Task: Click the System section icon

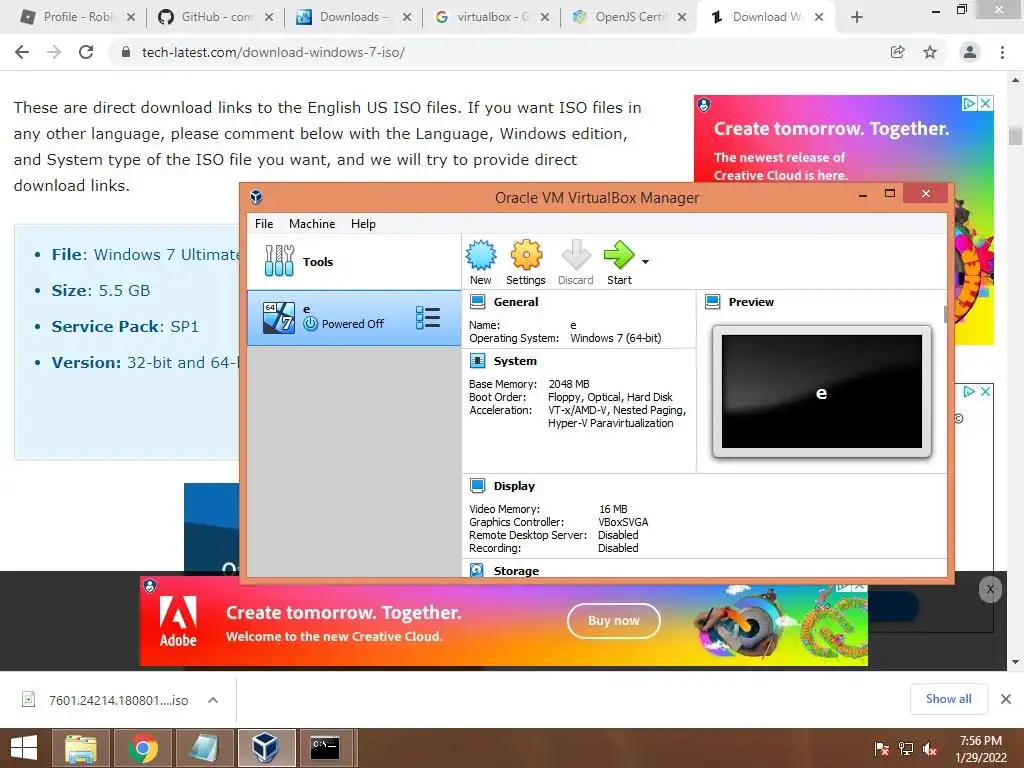Action: [478, 360]
